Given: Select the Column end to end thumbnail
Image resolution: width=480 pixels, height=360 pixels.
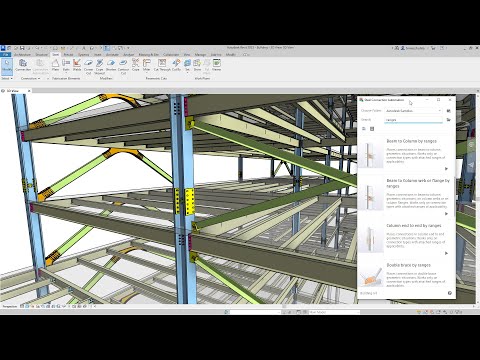Looking at the screenshot, I should [x=371, y=239].
